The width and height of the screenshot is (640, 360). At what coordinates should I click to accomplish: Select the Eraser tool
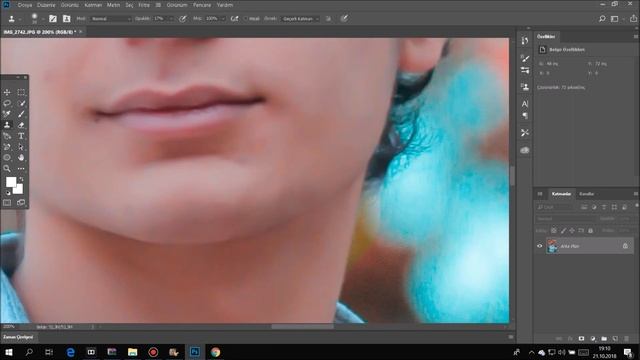21,125
